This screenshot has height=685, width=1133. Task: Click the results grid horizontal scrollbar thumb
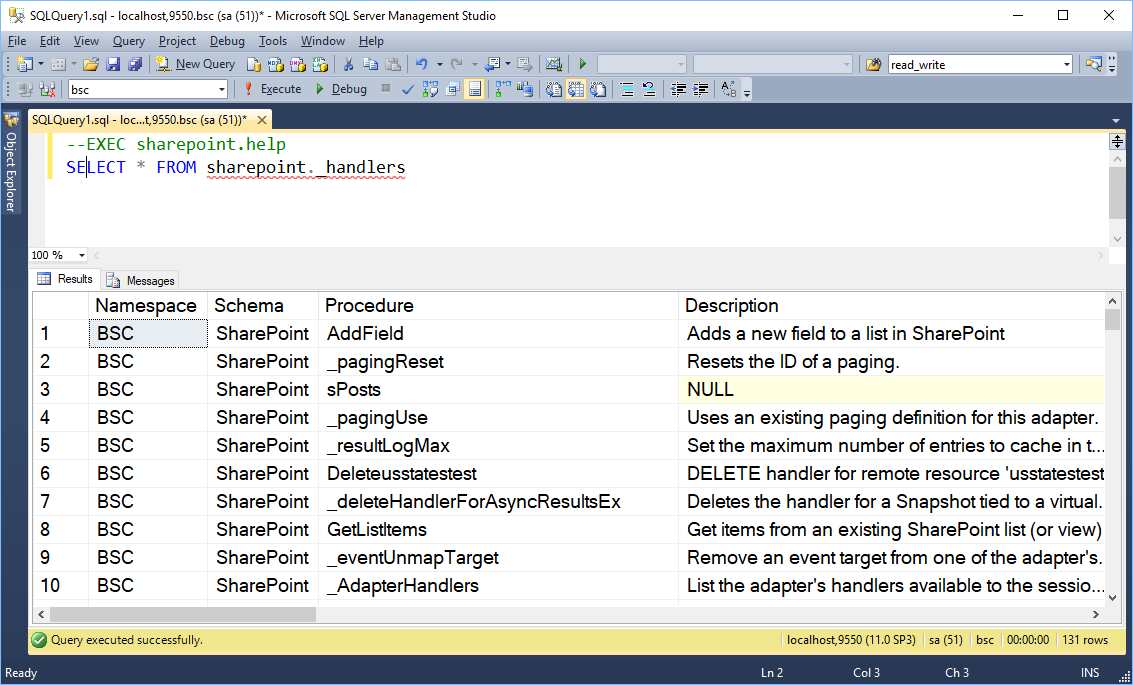[183, 614]
